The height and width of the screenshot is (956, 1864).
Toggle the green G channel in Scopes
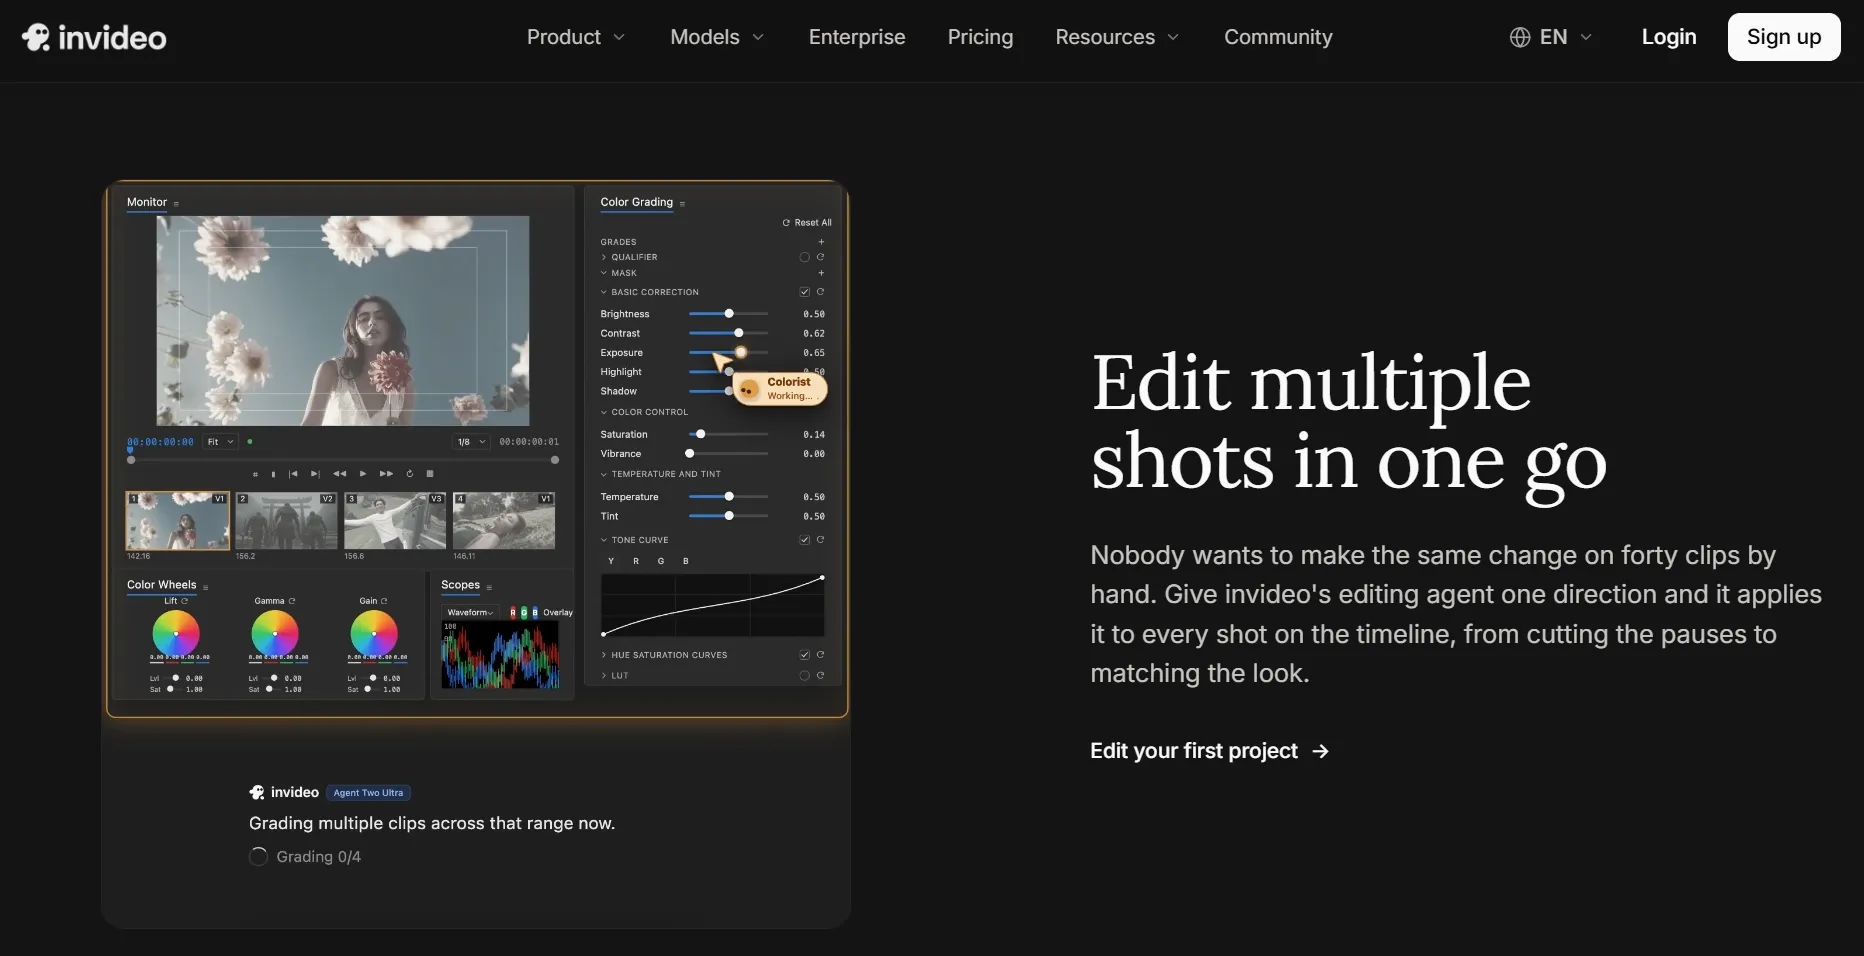(524, 613)
